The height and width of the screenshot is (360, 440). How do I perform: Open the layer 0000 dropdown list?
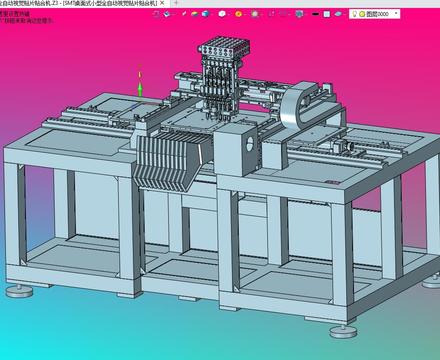(x=396, y=14)
